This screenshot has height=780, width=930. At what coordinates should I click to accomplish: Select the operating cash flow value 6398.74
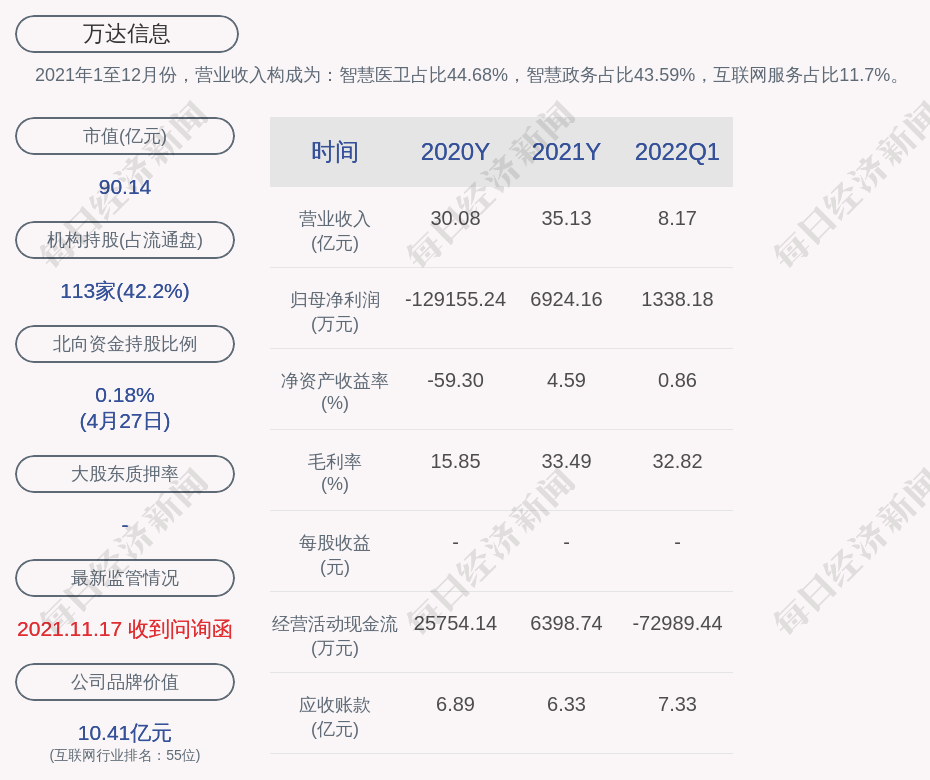pyautogui.click(x=566, y=623)
